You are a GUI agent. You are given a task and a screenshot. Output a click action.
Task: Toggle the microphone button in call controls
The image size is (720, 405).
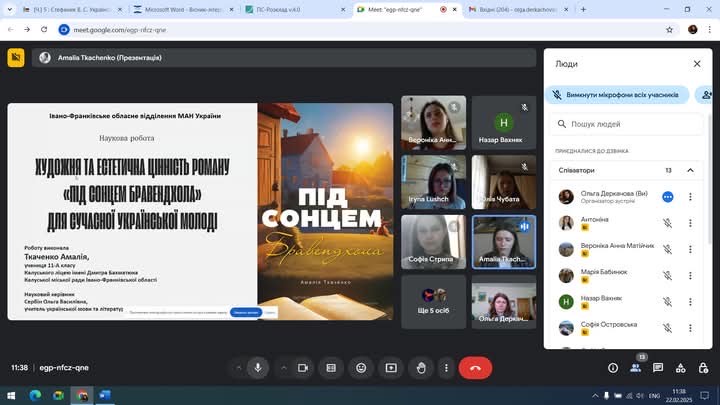pyautogui.click(x=258, y=367)
